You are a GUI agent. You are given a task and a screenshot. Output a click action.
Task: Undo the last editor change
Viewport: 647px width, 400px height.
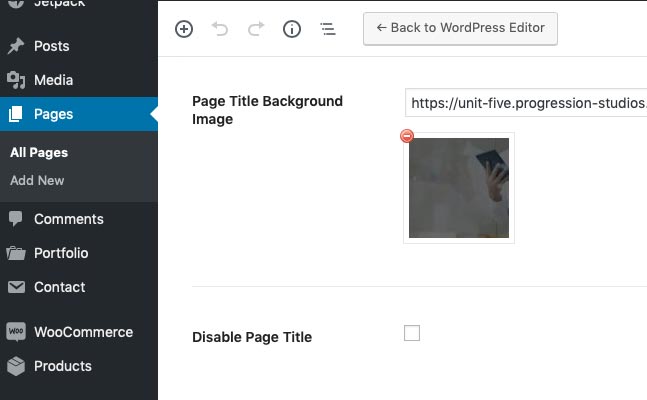coord(220,29)
